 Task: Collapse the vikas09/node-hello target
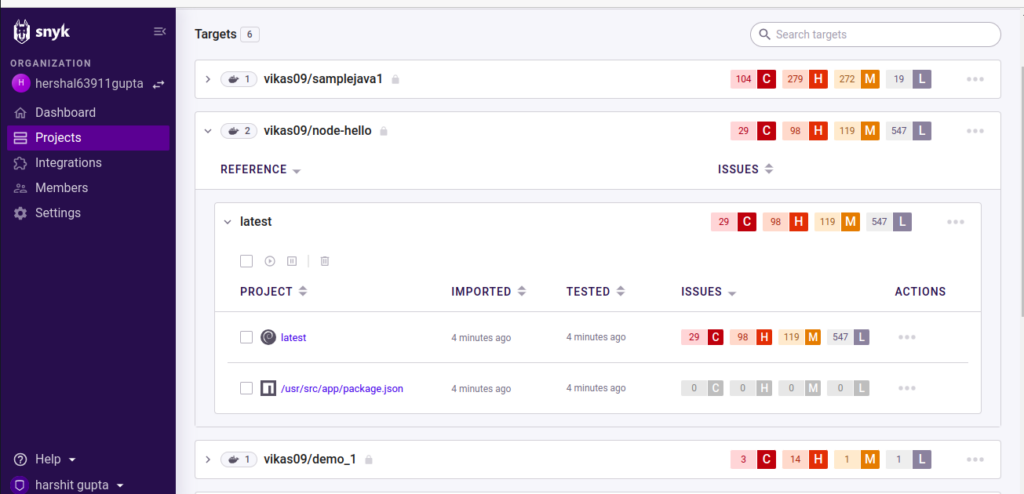click(x=208, y=131)
